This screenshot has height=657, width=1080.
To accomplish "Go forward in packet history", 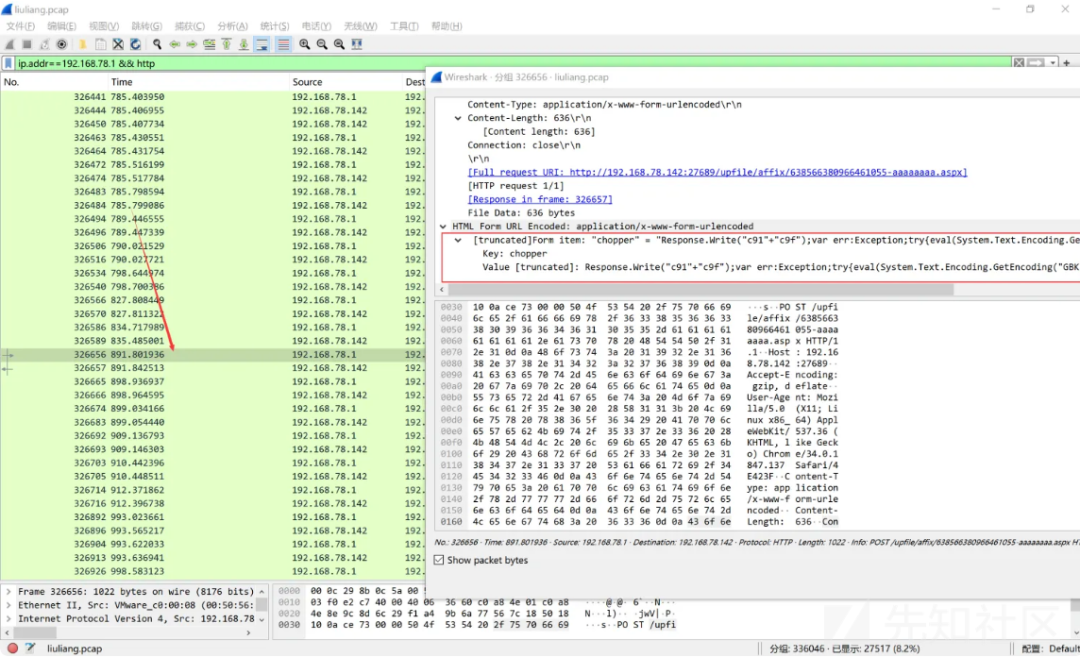I will (191, 44).
